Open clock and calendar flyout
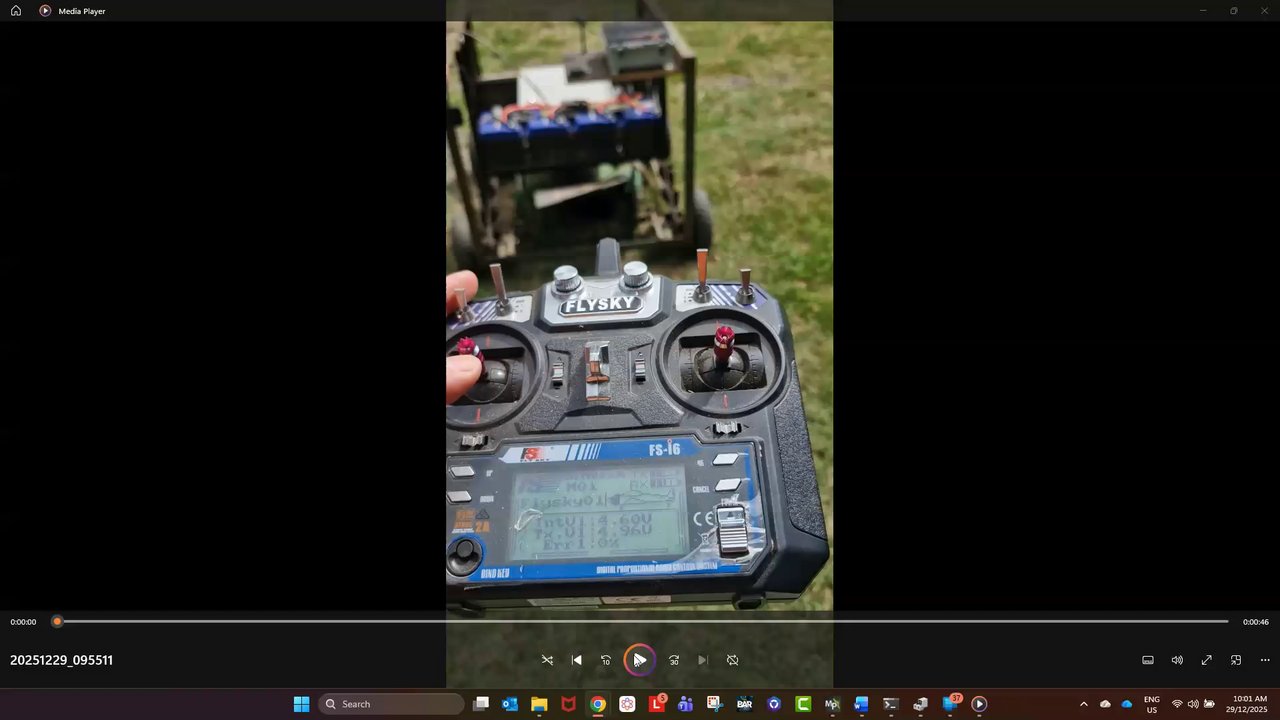The width and height of the screenshot is (1280, 720). pyautogui.click(x=1247, y=704)
